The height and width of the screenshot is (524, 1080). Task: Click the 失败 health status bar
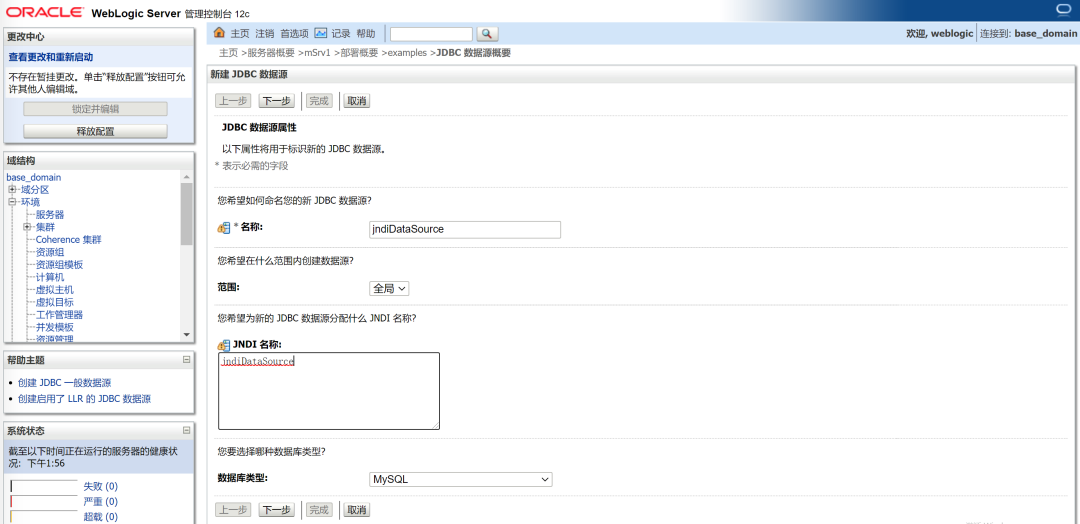[x=43, y=486]
